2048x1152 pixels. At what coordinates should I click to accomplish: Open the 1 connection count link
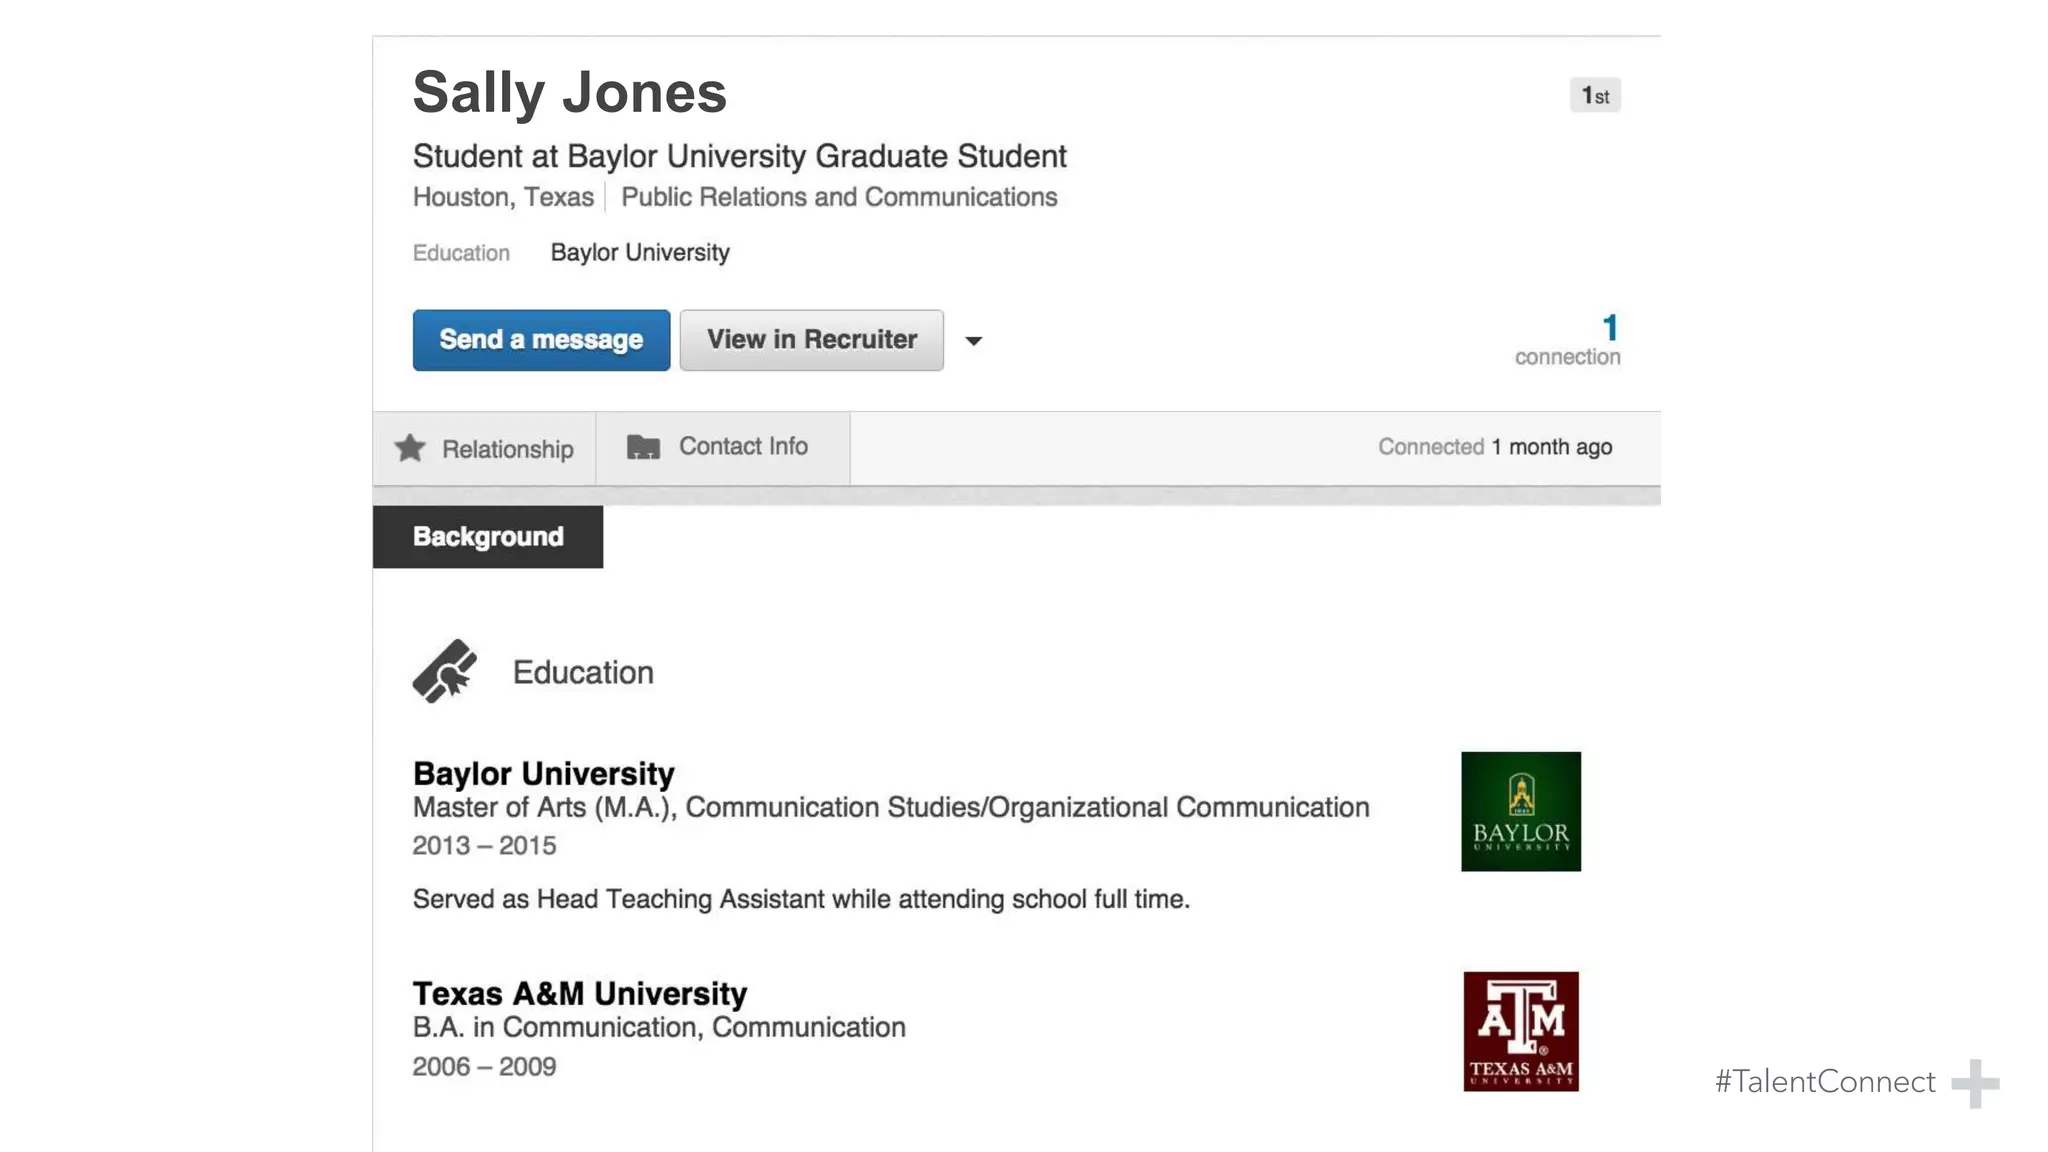click(1608, 329)
